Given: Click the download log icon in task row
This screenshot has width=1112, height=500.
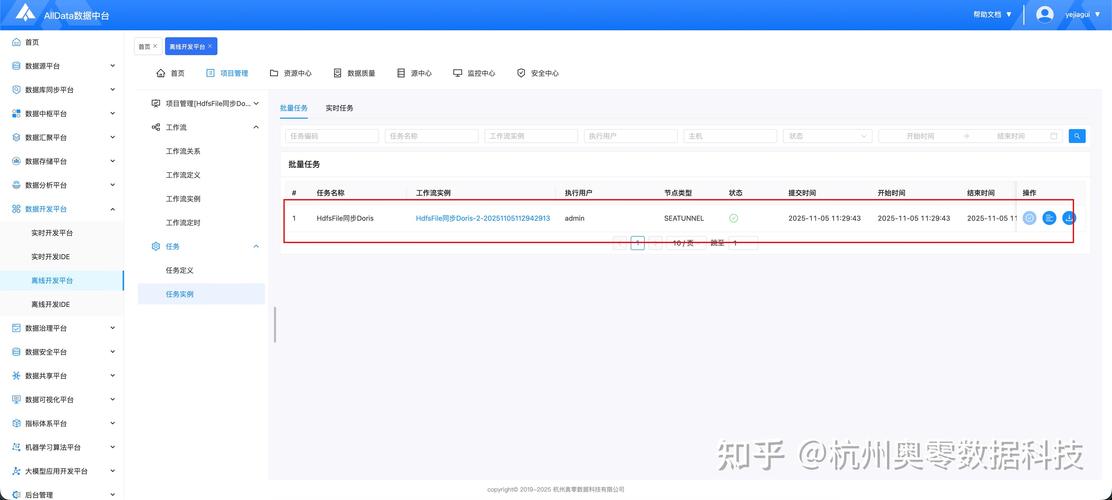Looking at the screenshot, I should pyautogui.click(x=1069, y=218).
